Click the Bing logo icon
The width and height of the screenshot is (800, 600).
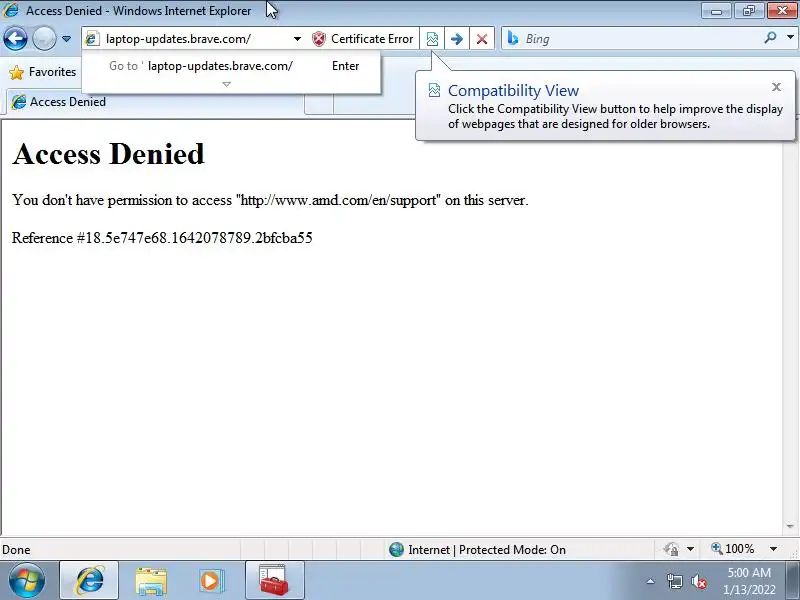click(513, 39)
